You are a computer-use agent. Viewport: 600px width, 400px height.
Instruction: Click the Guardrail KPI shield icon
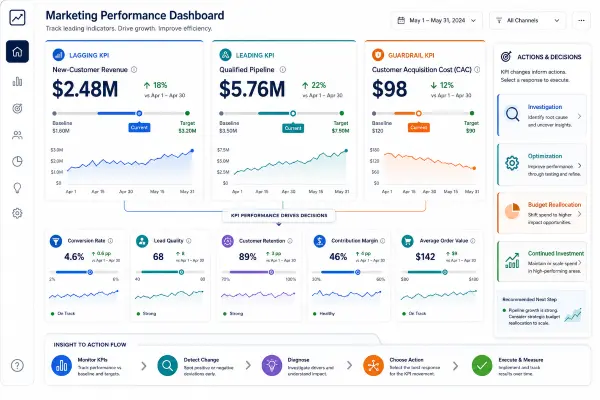click(x=378, y=55)
